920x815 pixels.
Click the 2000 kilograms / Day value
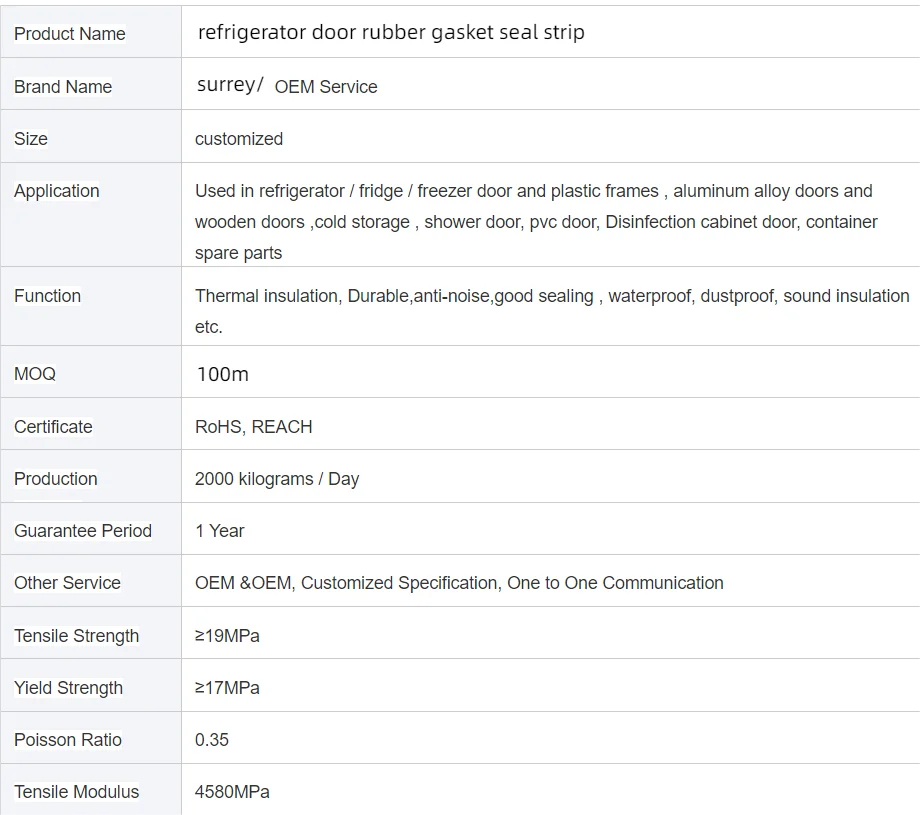coord(277,479)
